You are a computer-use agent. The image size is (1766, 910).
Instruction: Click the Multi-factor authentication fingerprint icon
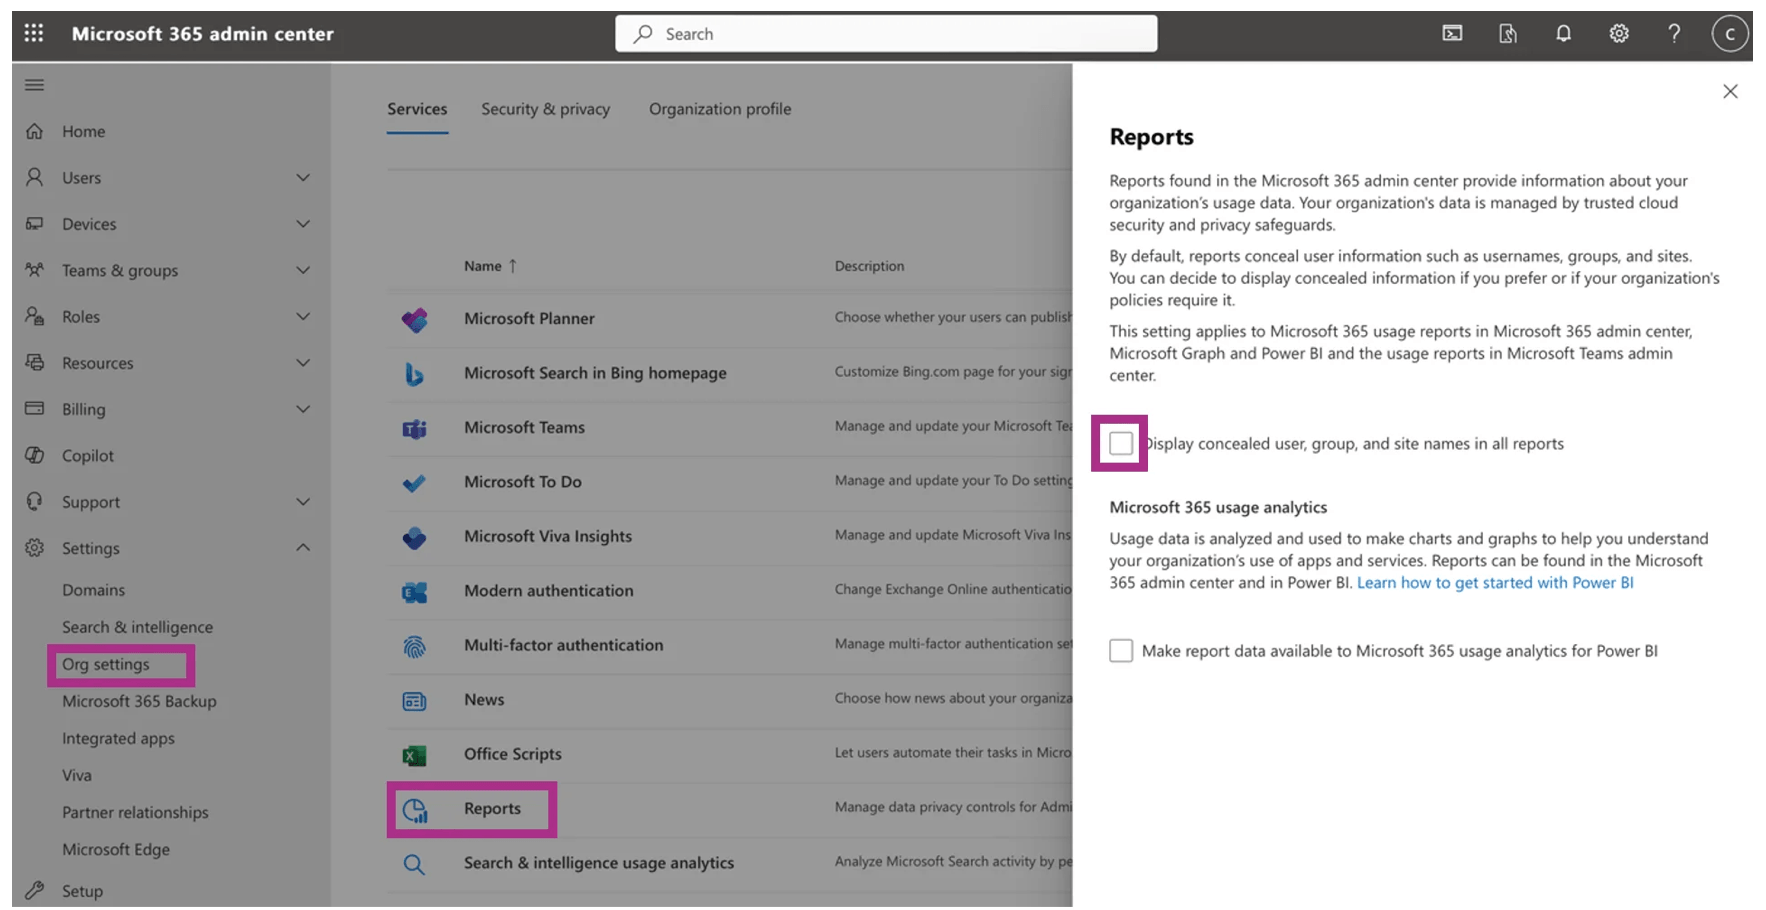tap(414, 646)
